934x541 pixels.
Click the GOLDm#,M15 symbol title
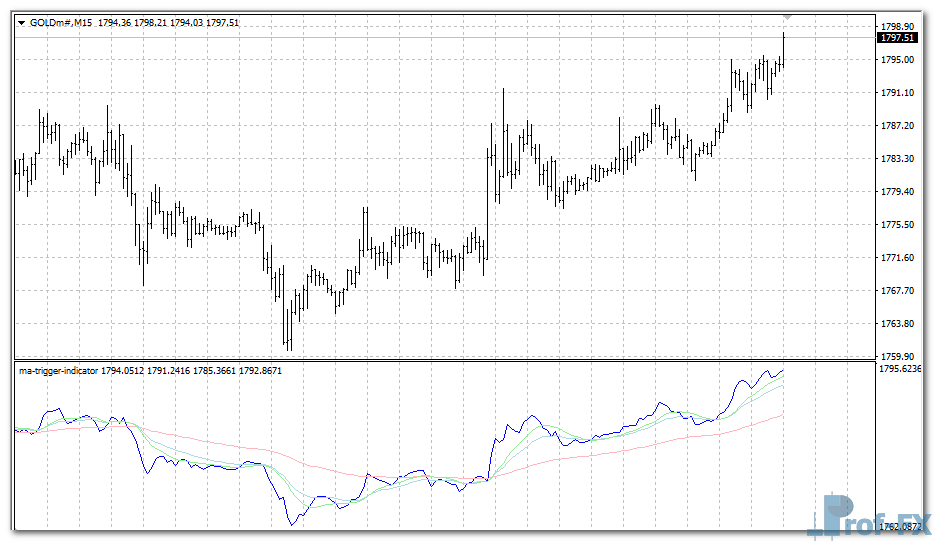(x=61, y=23)
